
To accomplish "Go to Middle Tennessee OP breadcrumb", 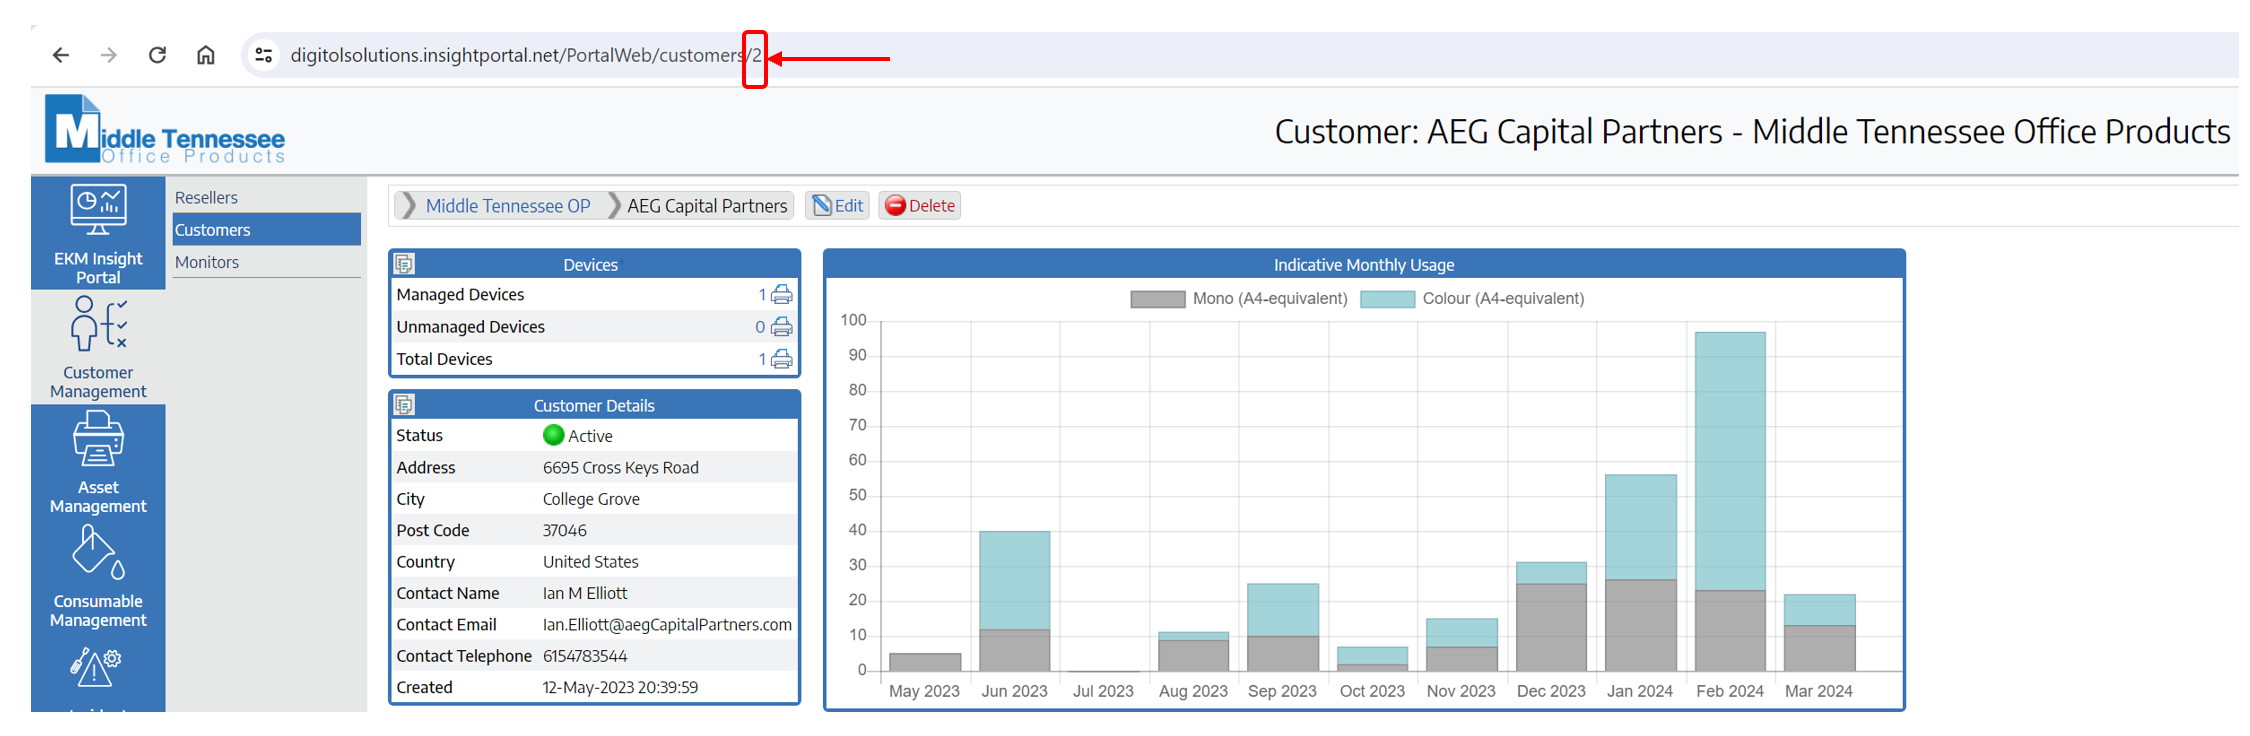I will [507, 206].
